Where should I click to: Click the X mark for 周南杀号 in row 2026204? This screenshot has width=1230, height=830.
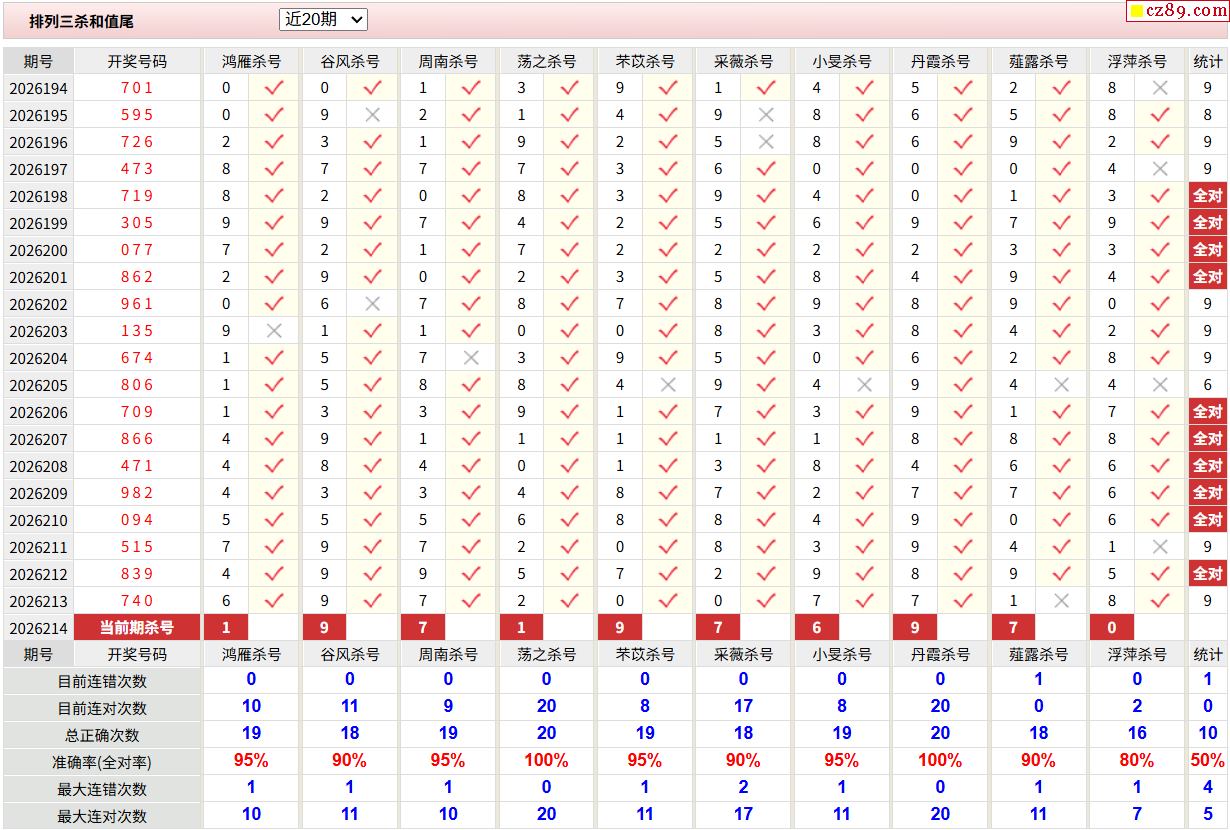471,358
